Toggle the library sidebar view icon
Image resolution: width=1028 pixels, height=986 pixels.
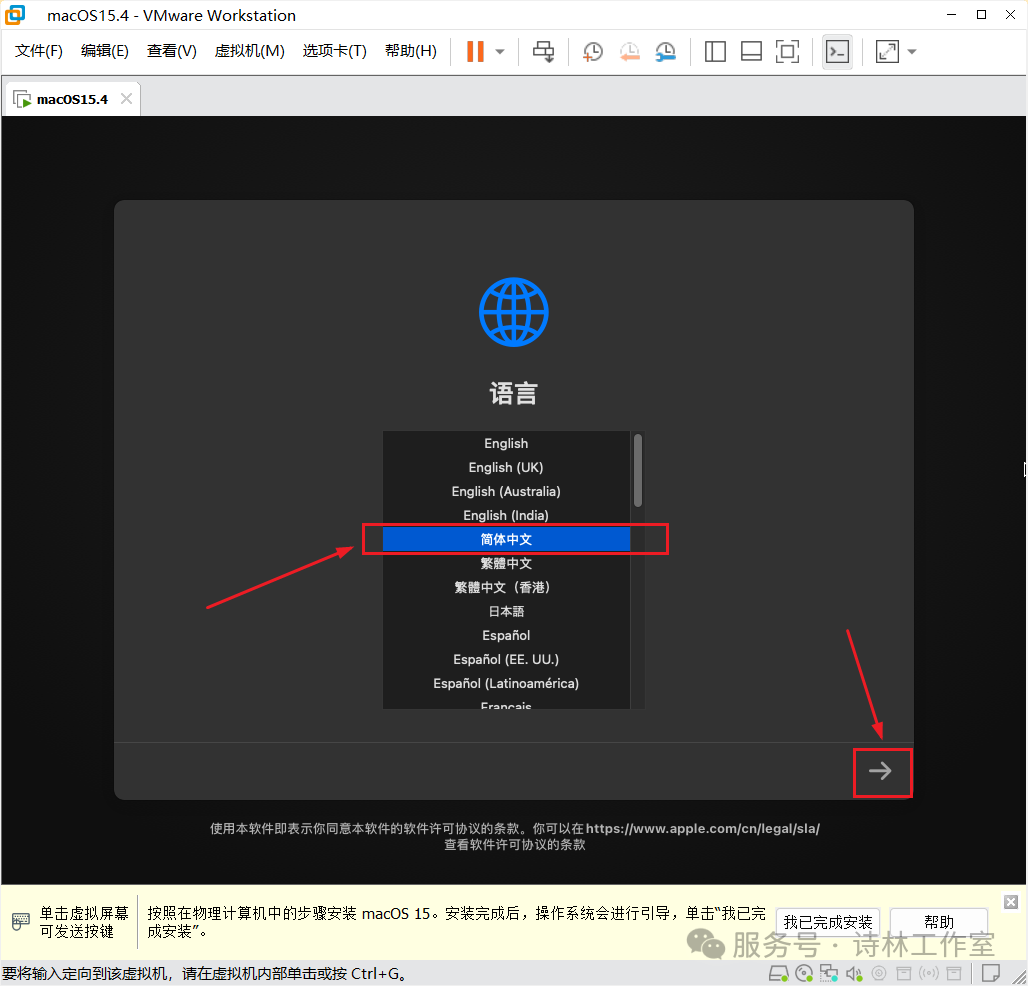click(715, 52)
